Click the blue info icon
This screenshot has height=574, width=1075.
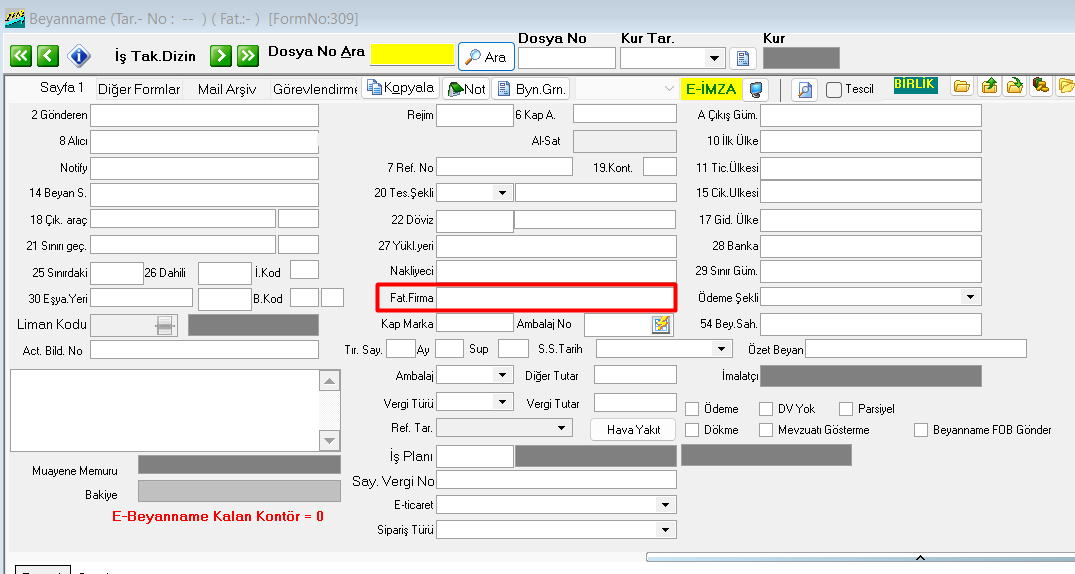[x=79, y=56]
